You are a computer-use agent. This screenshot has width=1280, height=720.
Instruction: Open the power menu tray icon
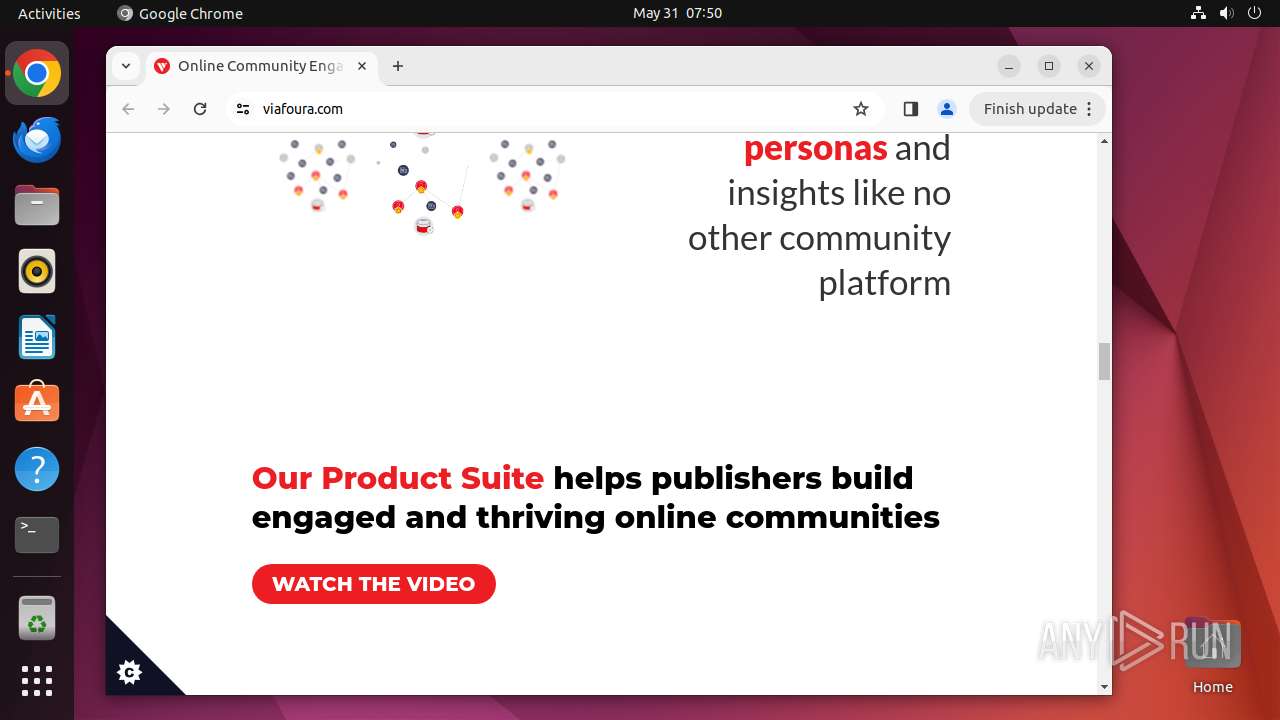coord(1254,13)
